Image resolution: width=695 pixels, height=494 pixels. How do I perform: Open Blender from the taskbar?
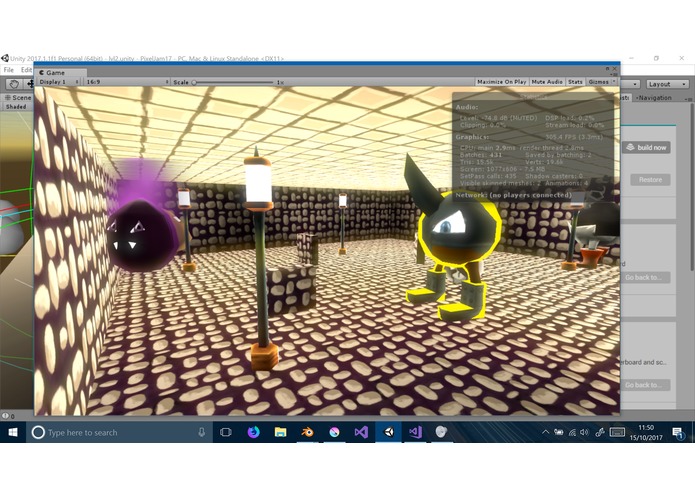tap(307, 432)
